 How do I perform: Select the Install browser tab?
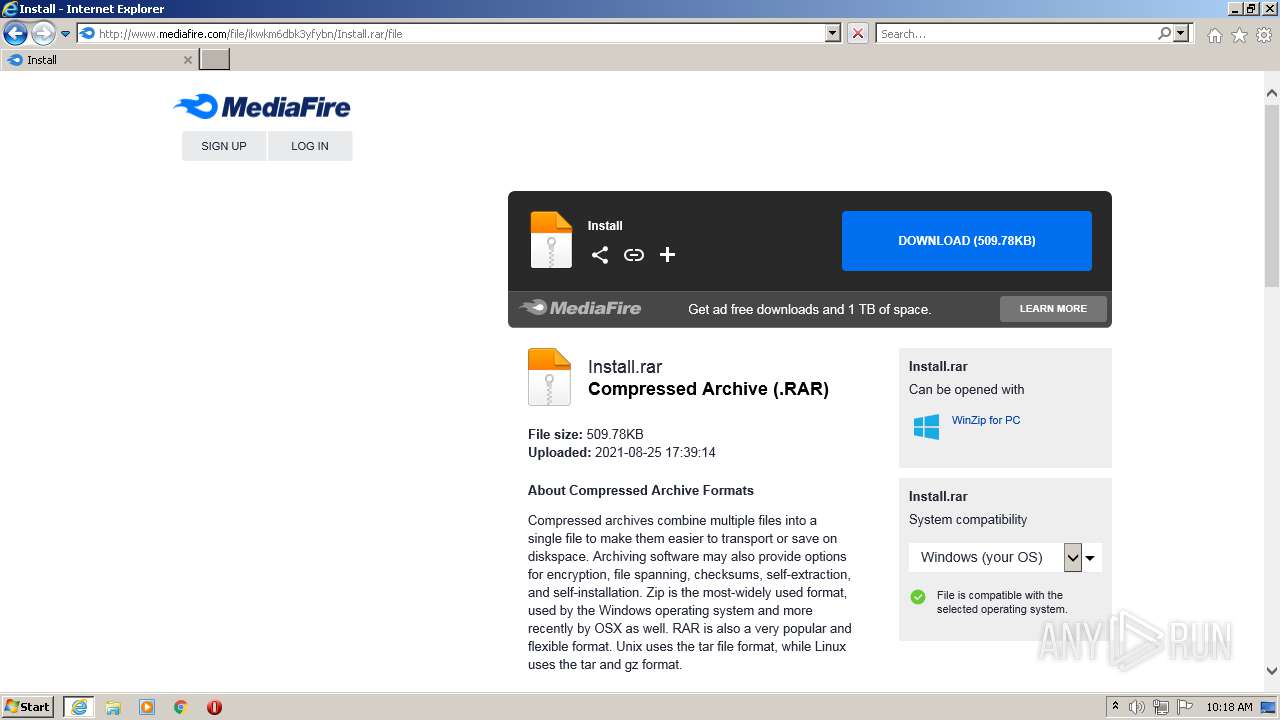tap(99, 60)
